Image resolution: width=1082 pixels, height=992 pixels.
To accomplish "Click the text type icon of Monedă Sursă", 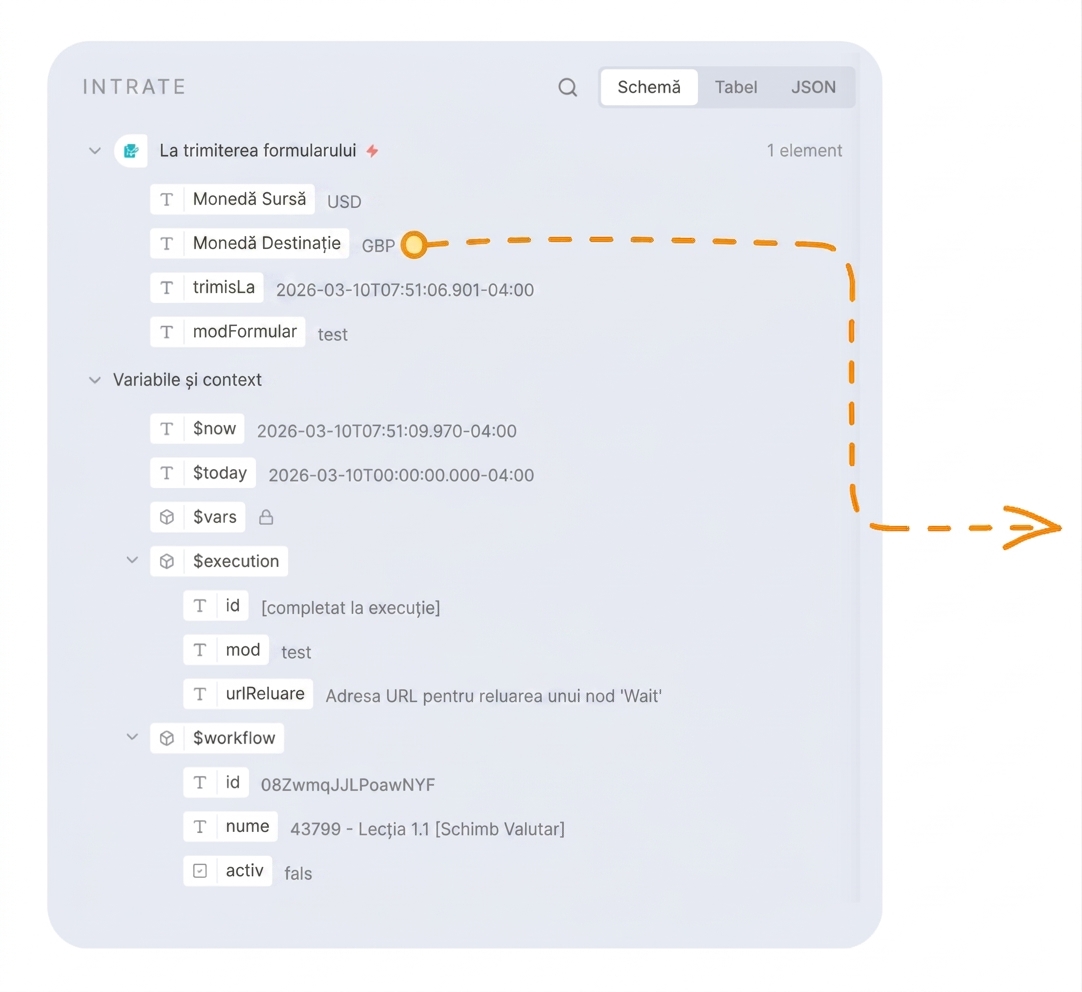I will coord(167,199).
